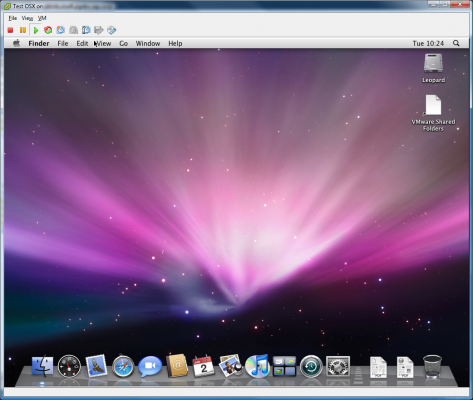Open the Trash in the Dock

[x=432, y=366]
